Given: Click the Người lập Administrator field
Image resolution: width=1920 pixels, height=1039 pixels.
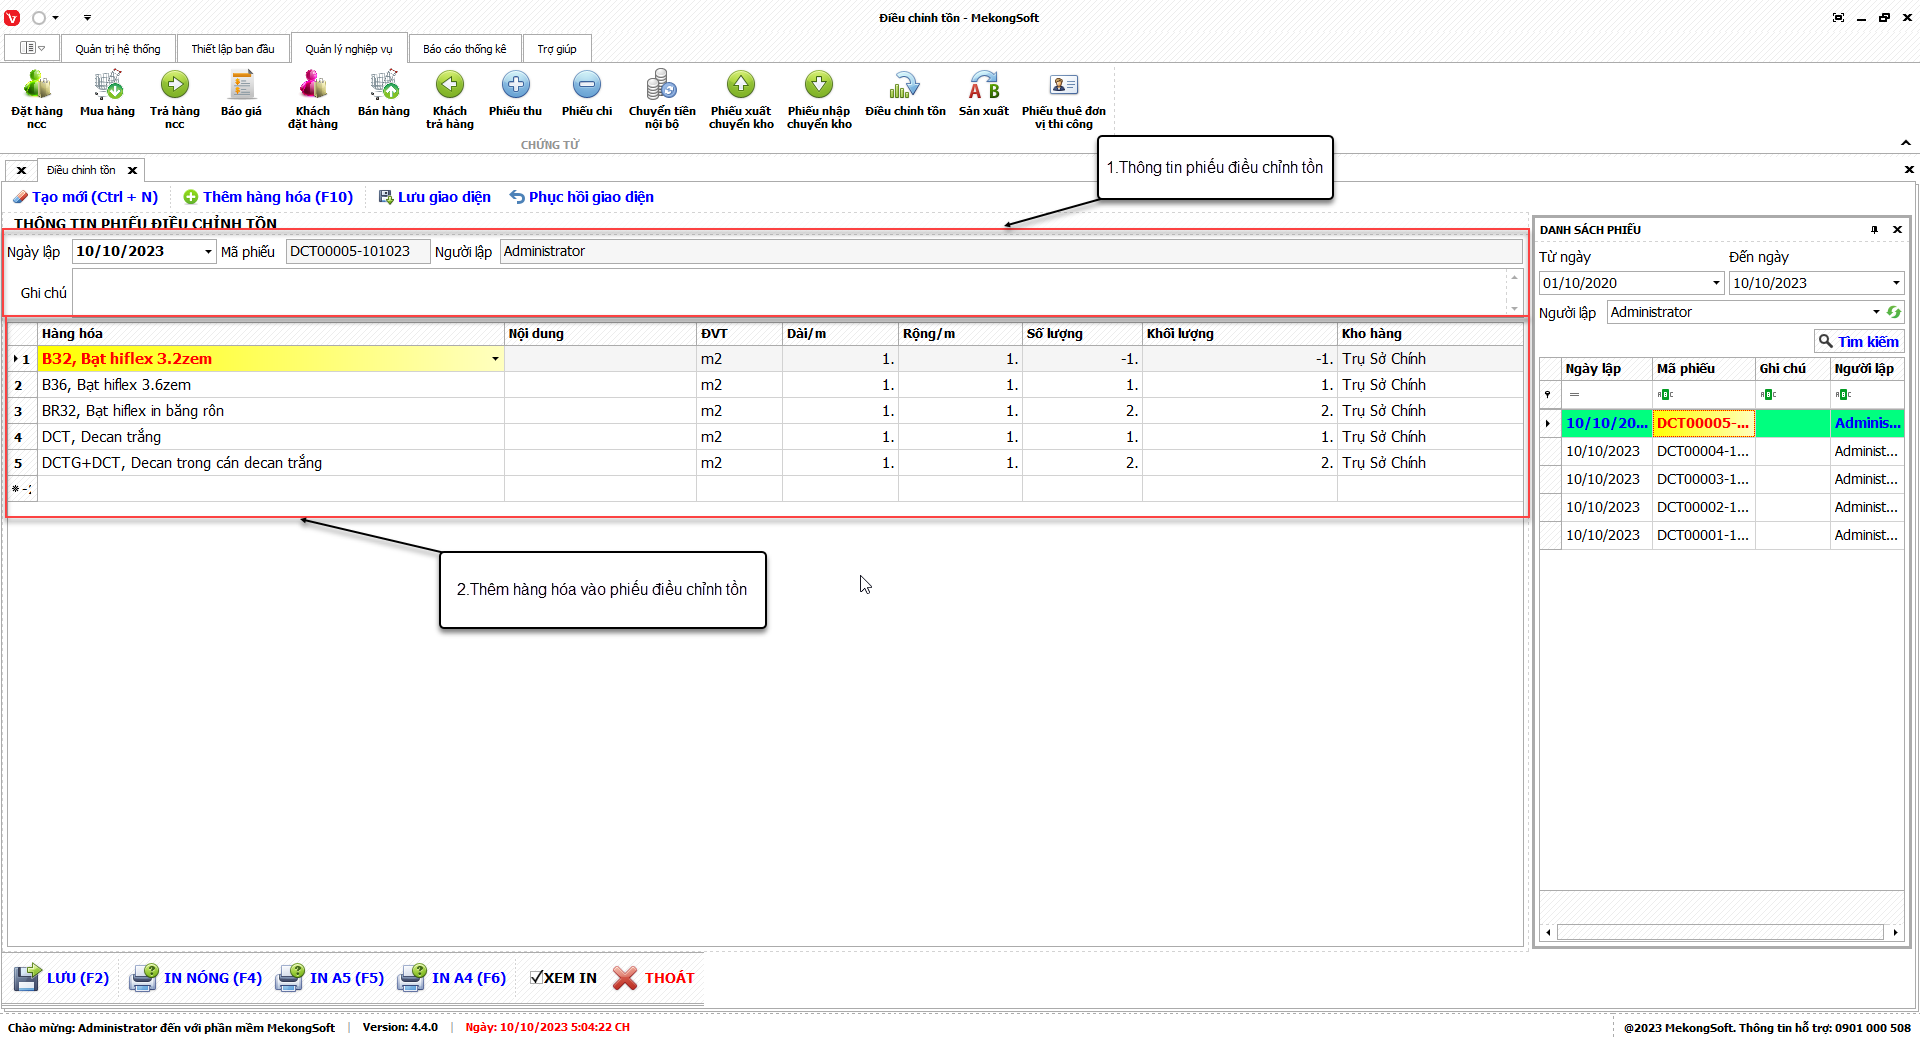Looking at the screenshot, I should point(1011,252).
